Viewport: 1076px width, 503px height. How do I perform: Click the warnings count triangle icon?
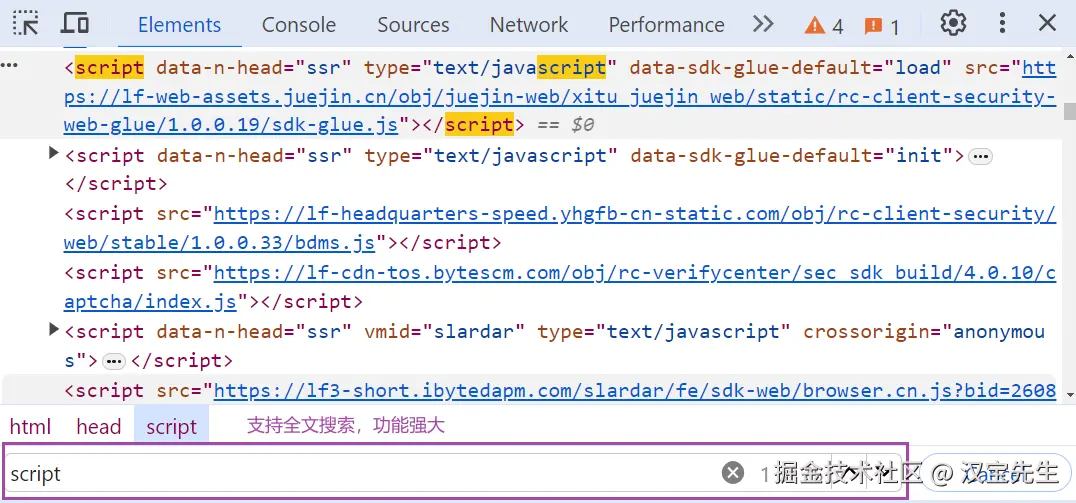pos(815,26)
